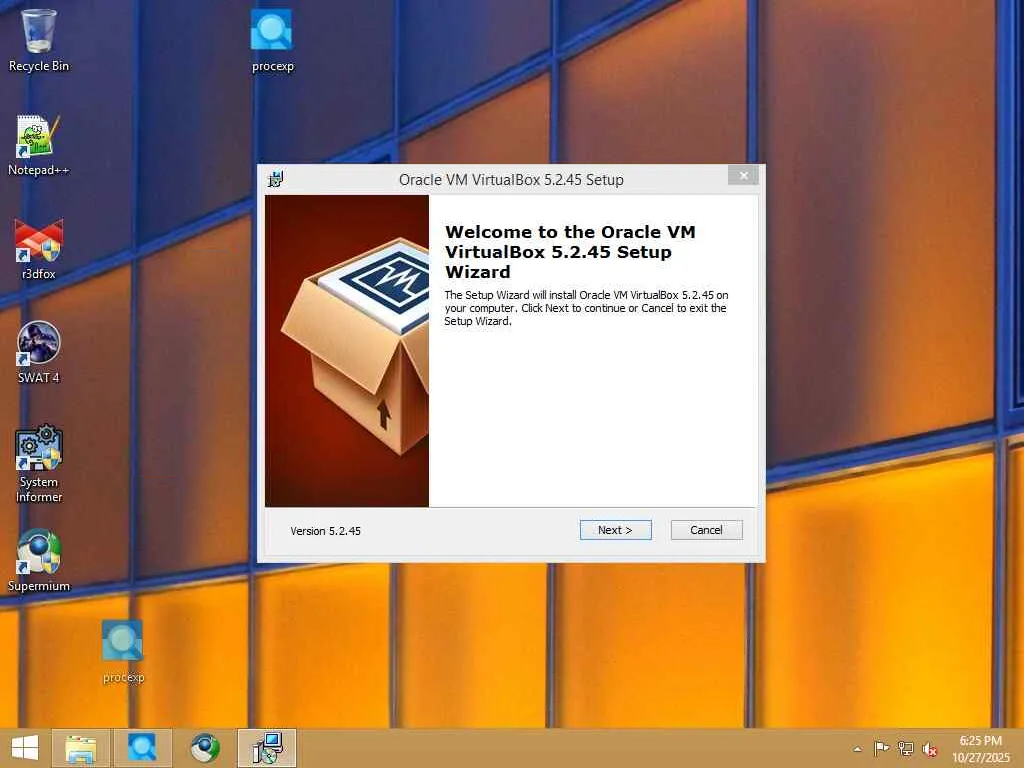
Task: Click Cancel in the VirtualBox Setup wizard
Action: click(707, 530)
